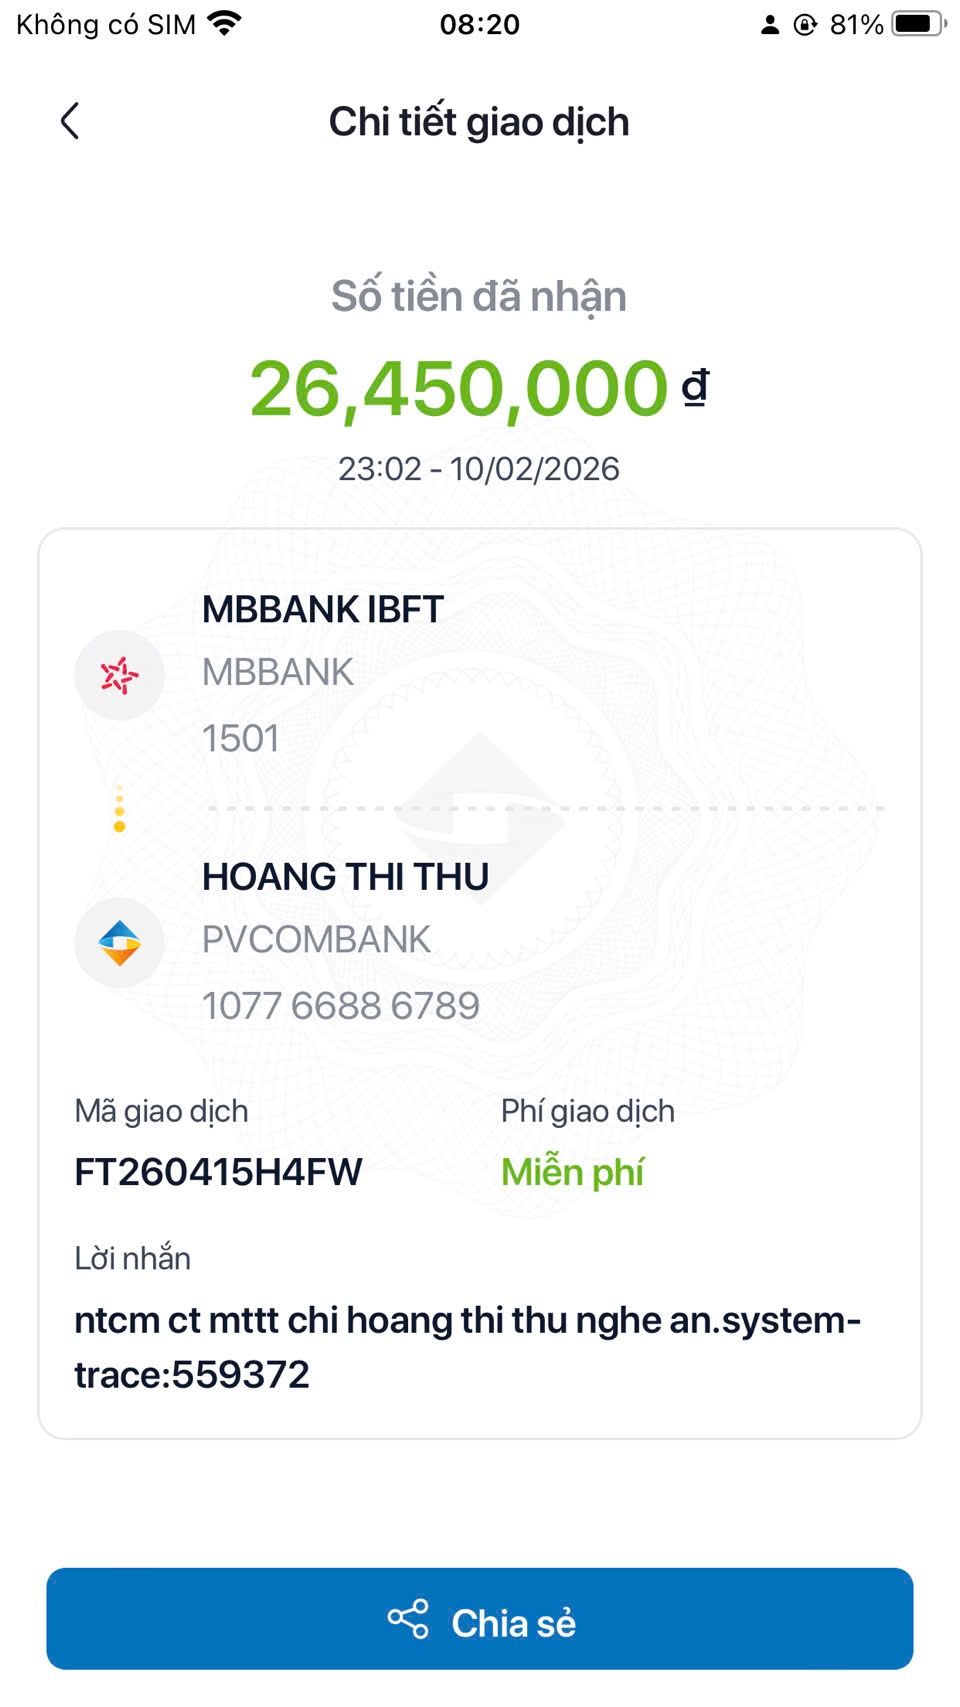Tap the transaction date 23:02 - 10/02/2026
The height and width of the screenshot is (1707, 960).
479,468
